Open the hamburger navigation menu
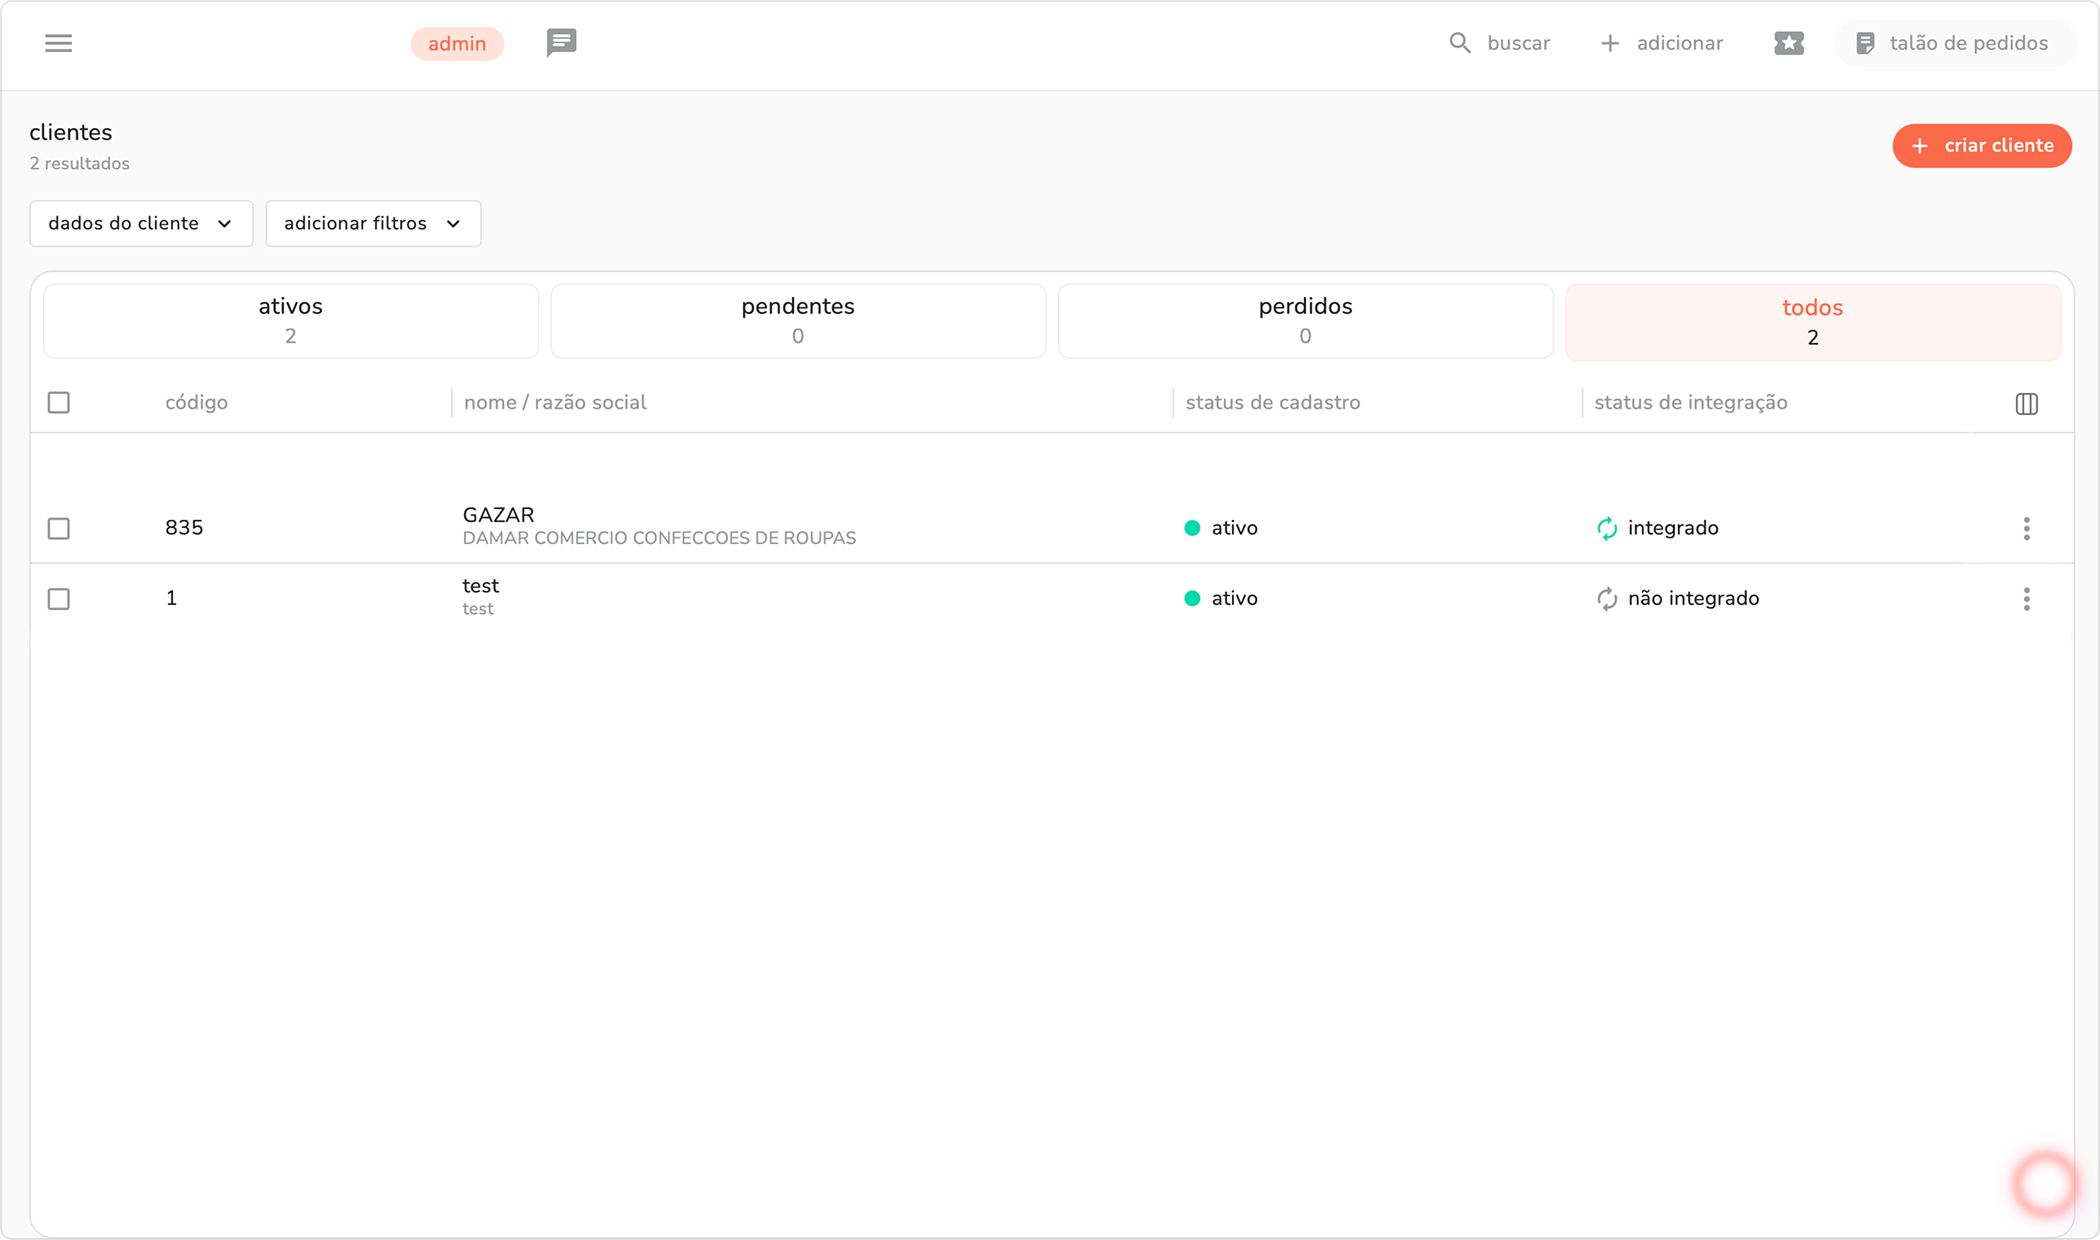2100x1240 pixels. coord(58,43)
